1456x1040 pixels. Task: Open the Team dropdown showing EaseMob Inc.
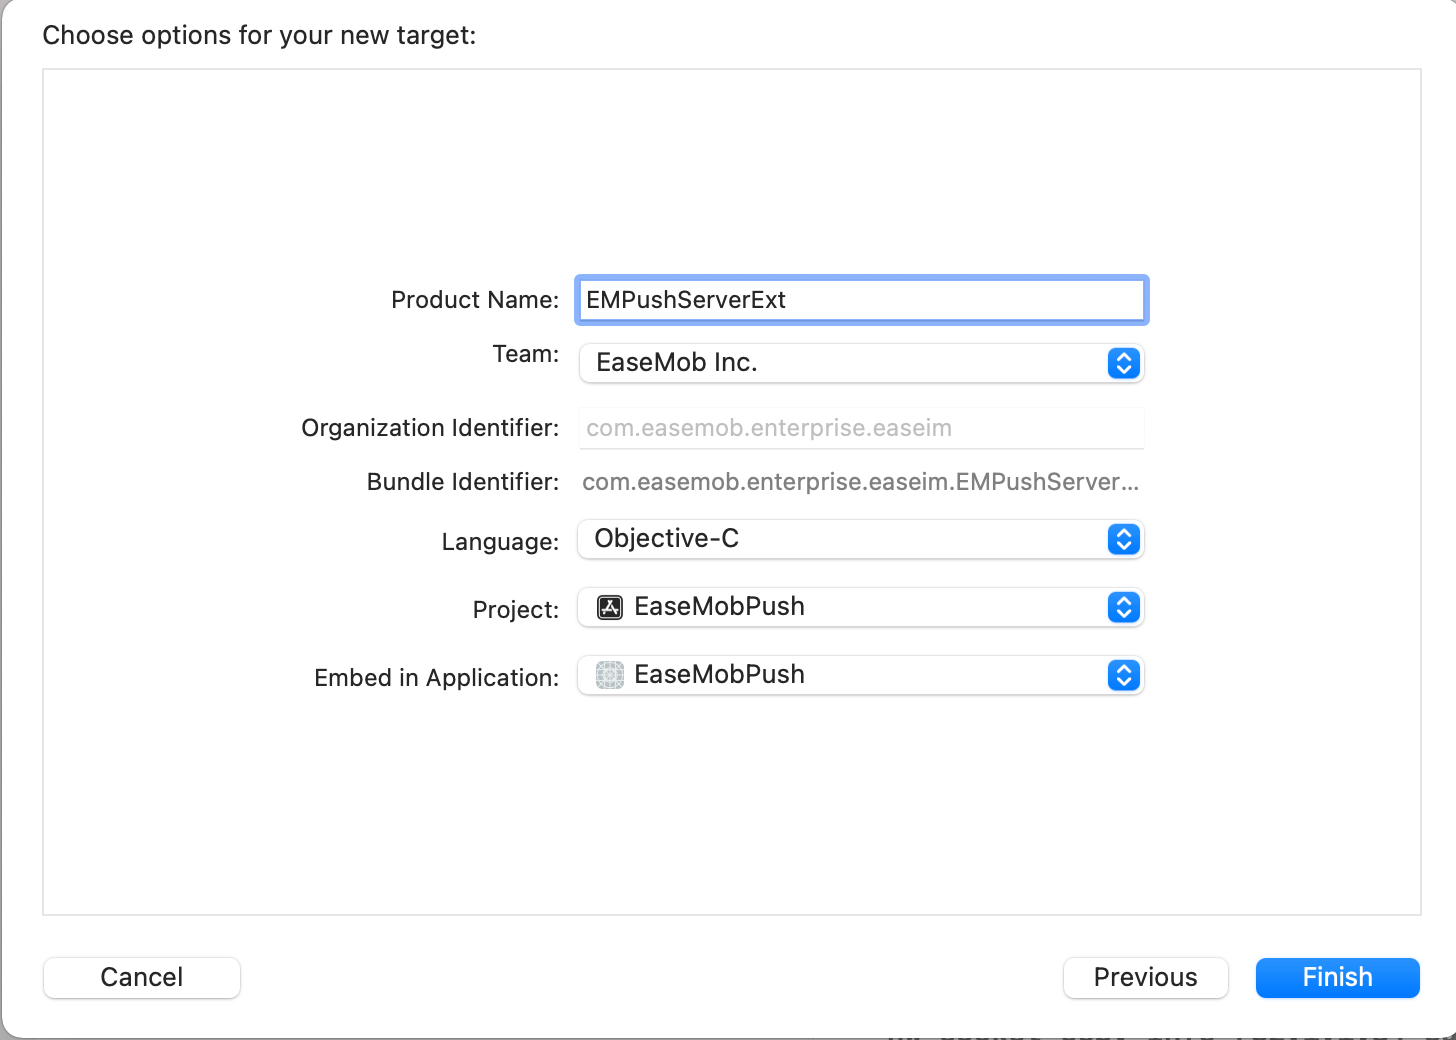click(861, 363)
